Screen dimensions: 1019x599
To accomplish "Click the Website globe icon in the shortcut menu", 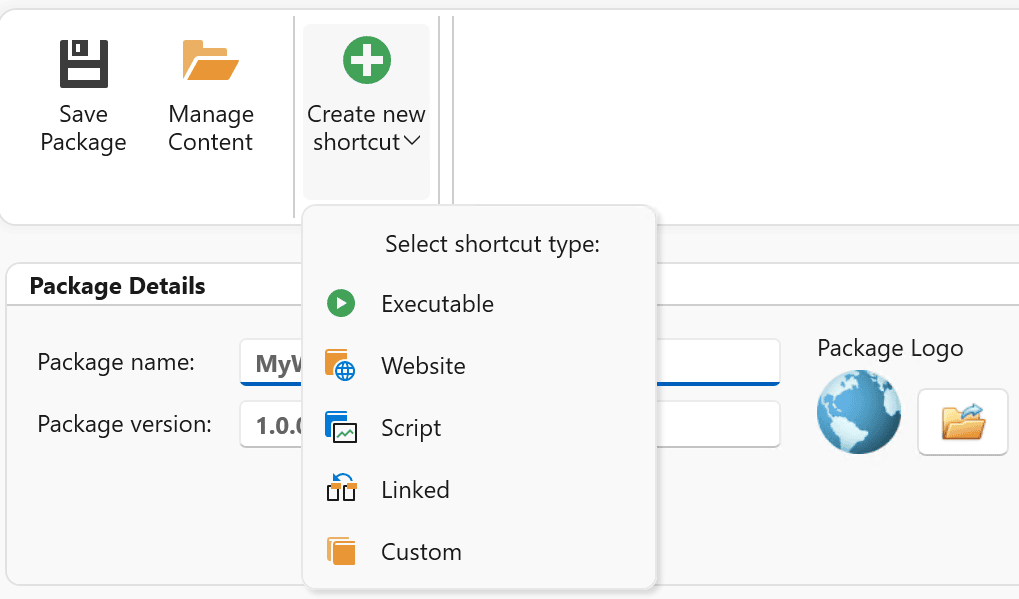I will click(341, 365).
